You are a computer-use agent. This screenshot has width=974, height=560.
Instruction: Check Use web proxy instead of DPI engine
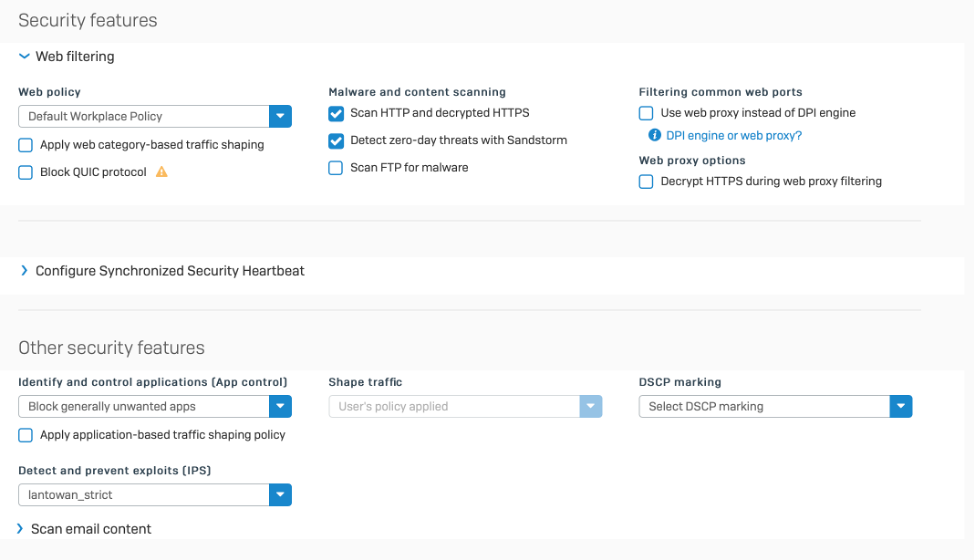tap(646, 113)
